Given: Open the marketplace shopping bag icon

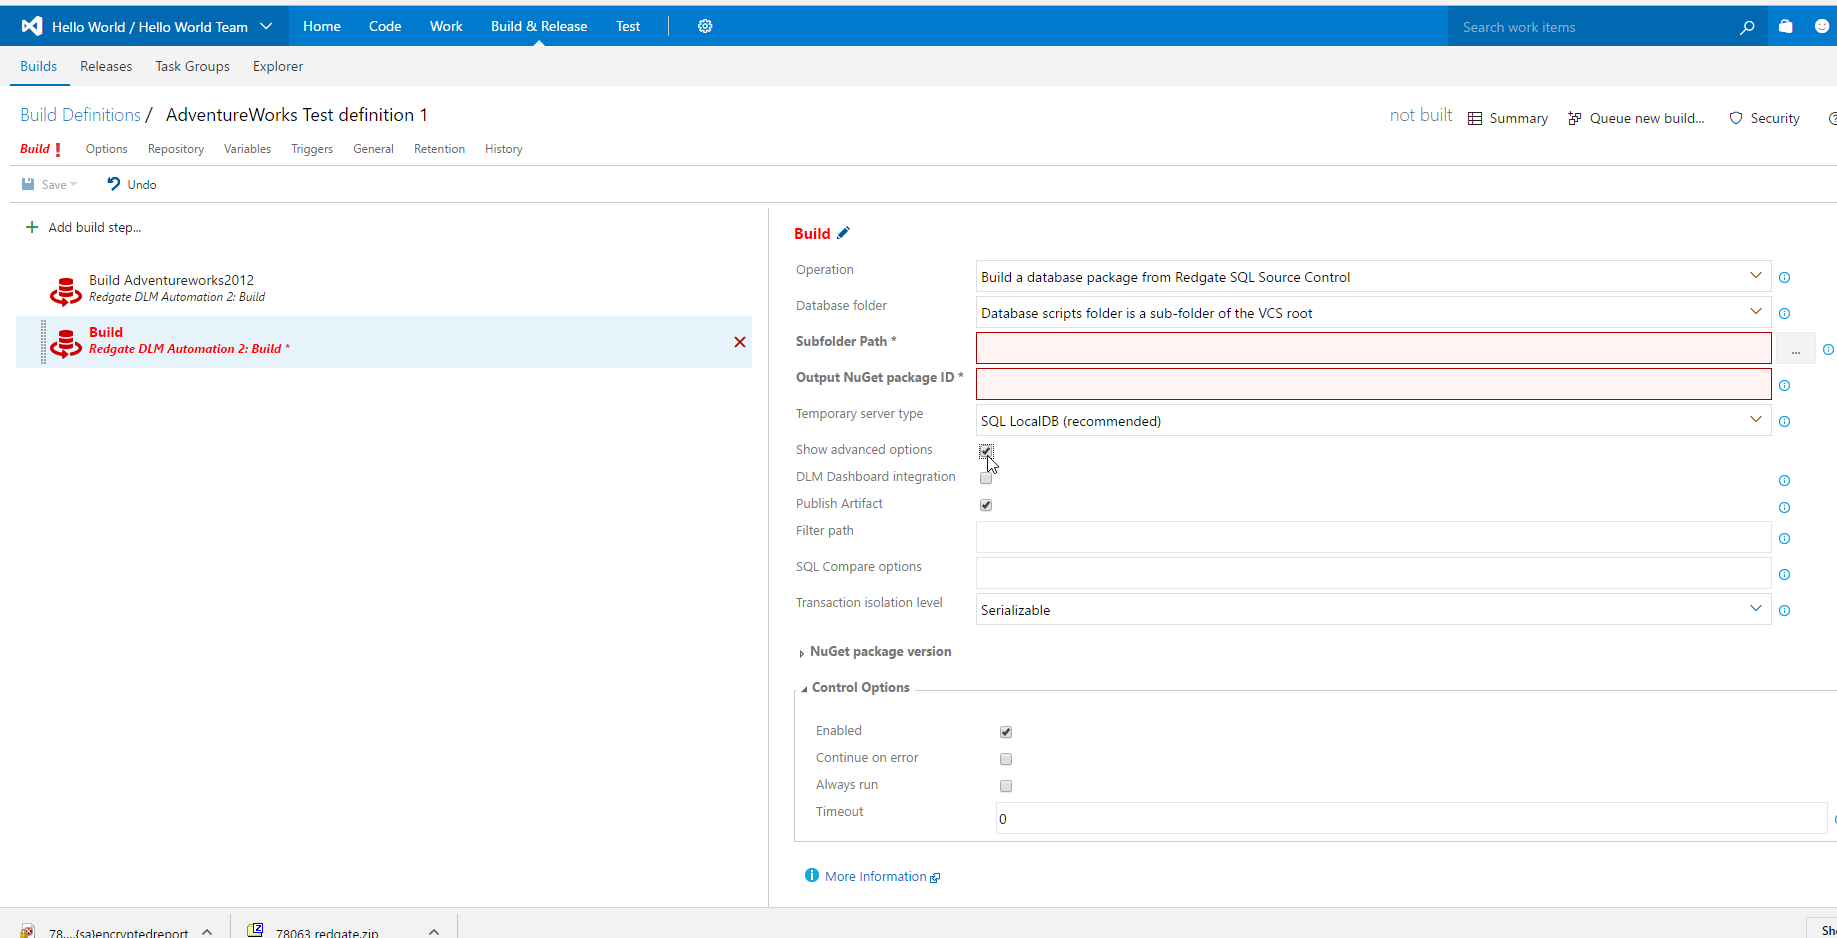Looking at the screenshot, I should [x=1786, y=26].
